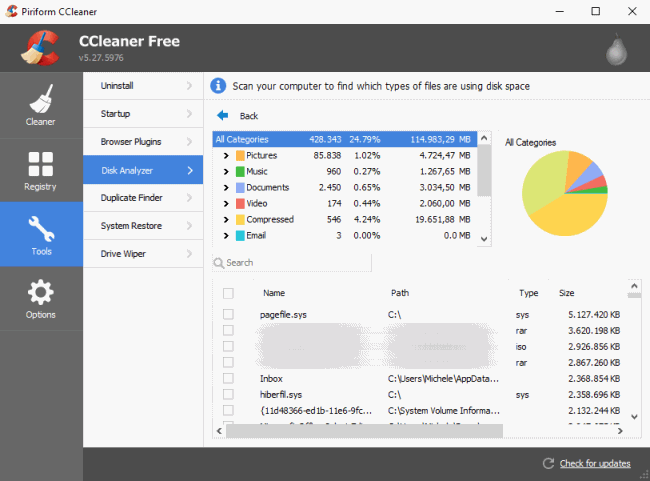Expand the Email category
This screenshot has width=650, height=481.
pos(226,236)
